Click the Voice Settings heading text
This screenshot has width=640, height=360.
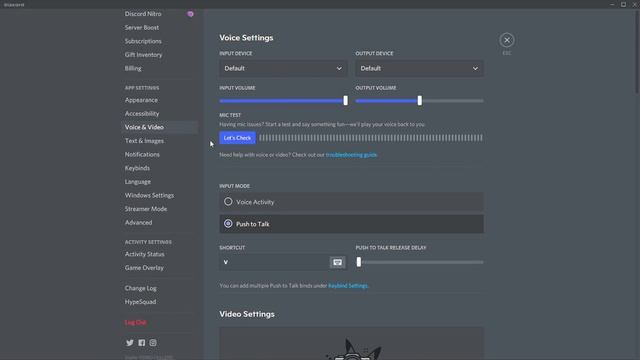246,38
